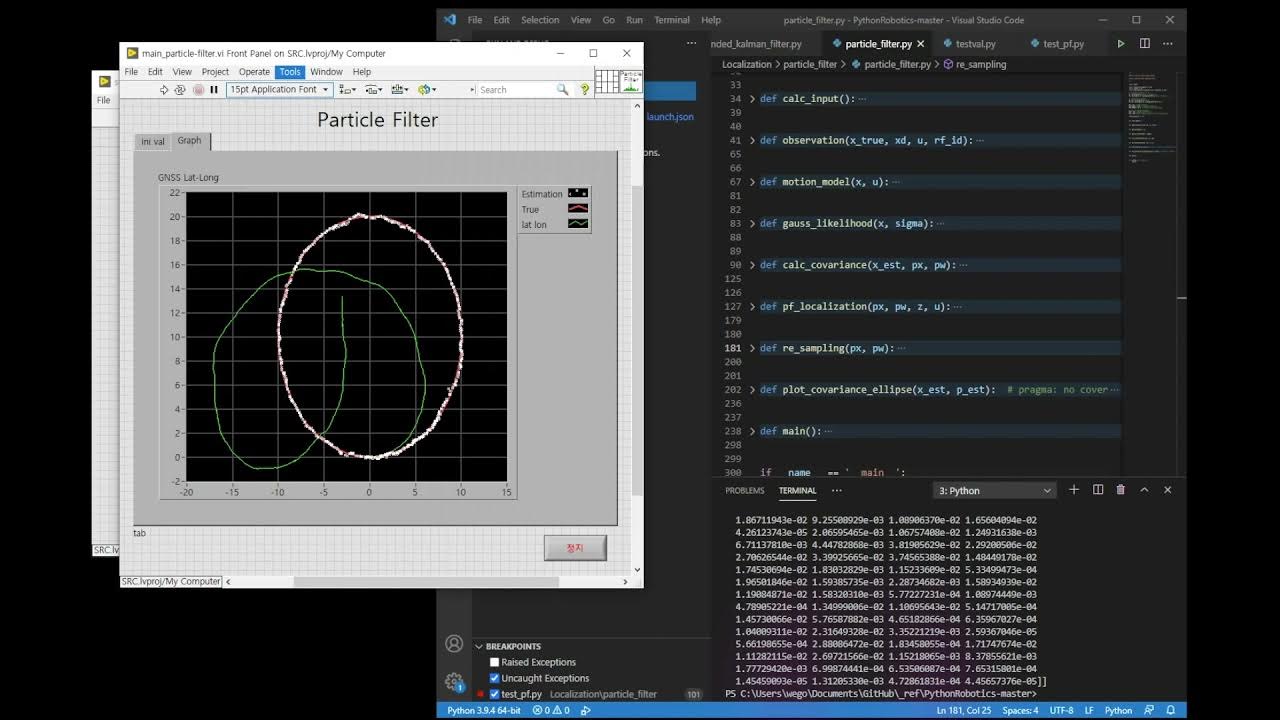Open the Reorder objects tool icon
1280x720 pixels.
pyautogui.click(x=423, y=89)
